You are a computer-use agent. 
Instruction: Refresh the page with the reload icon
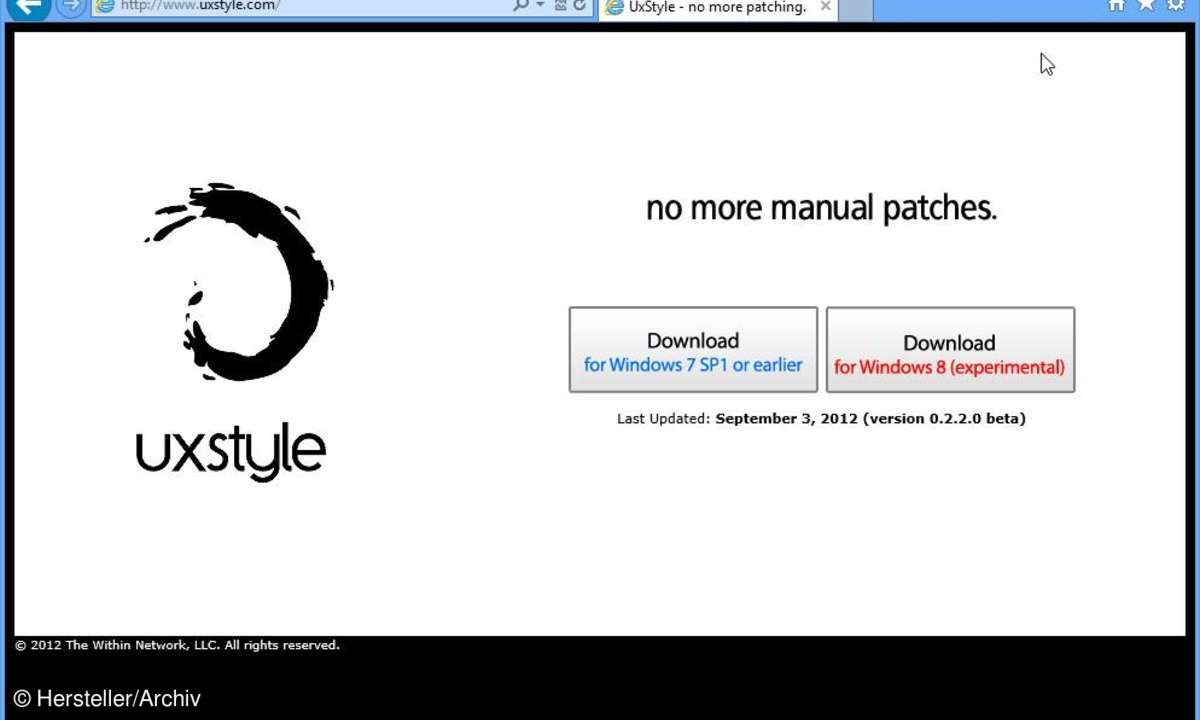pos(579,6)
